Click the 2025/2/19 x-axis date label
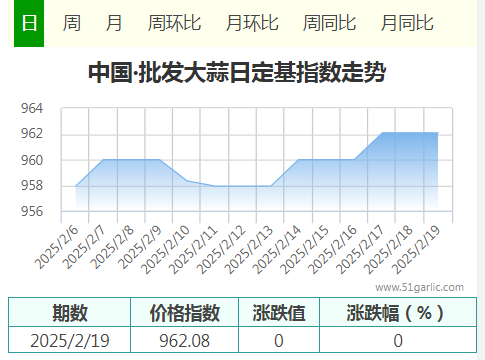This screenshot has width=485, height=360. click(416, 249)
